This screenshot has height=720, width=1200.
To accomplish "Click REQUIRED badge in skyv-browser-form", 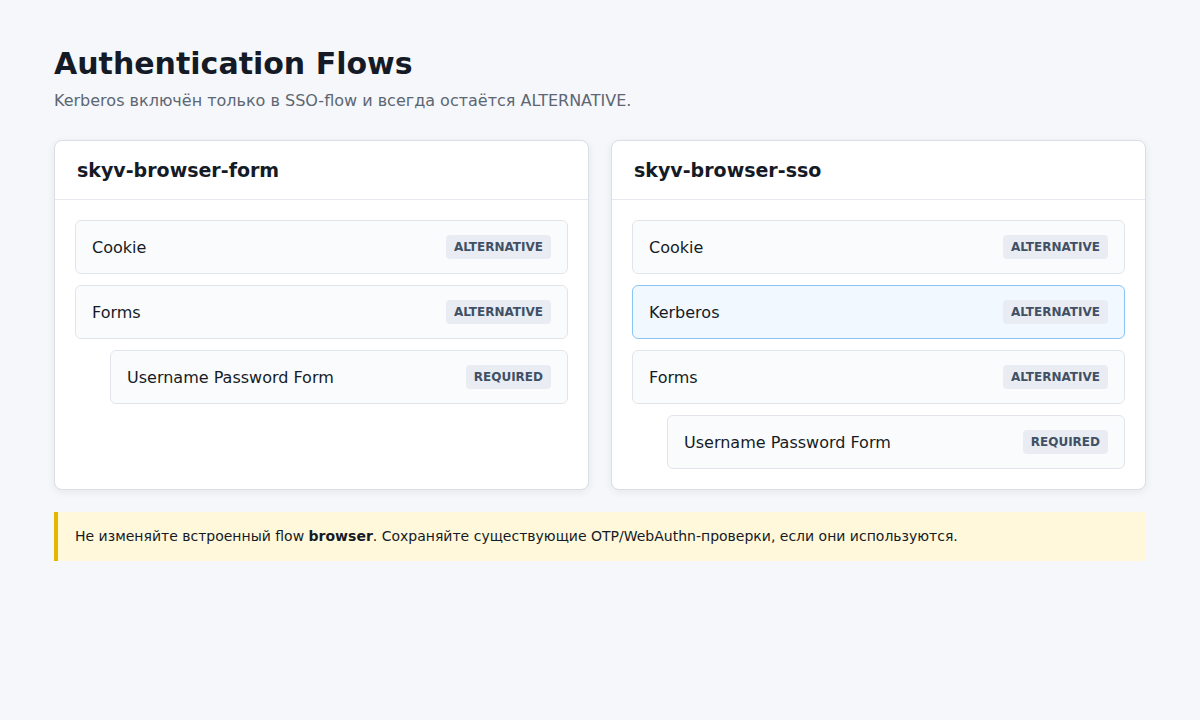I will point(508,377).
